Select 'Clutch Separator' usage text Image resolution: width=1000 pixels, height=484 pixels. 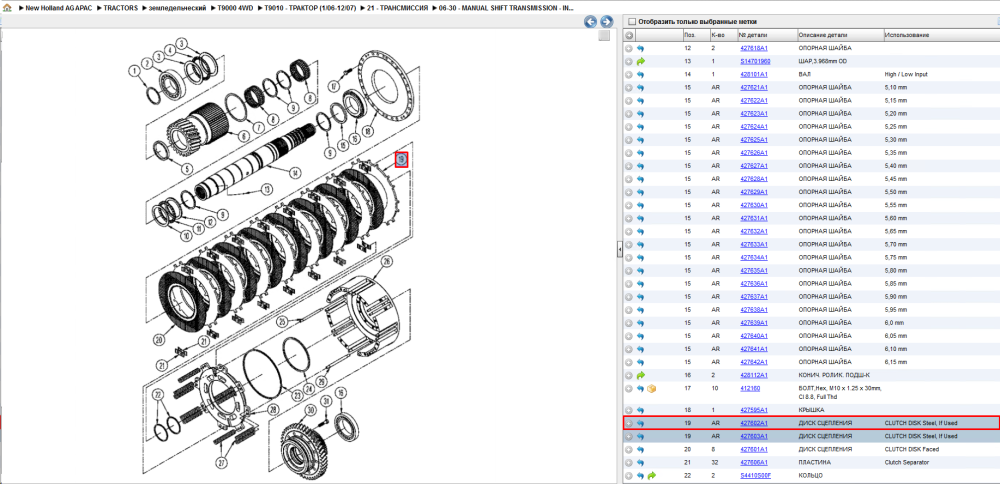[906, 462]
